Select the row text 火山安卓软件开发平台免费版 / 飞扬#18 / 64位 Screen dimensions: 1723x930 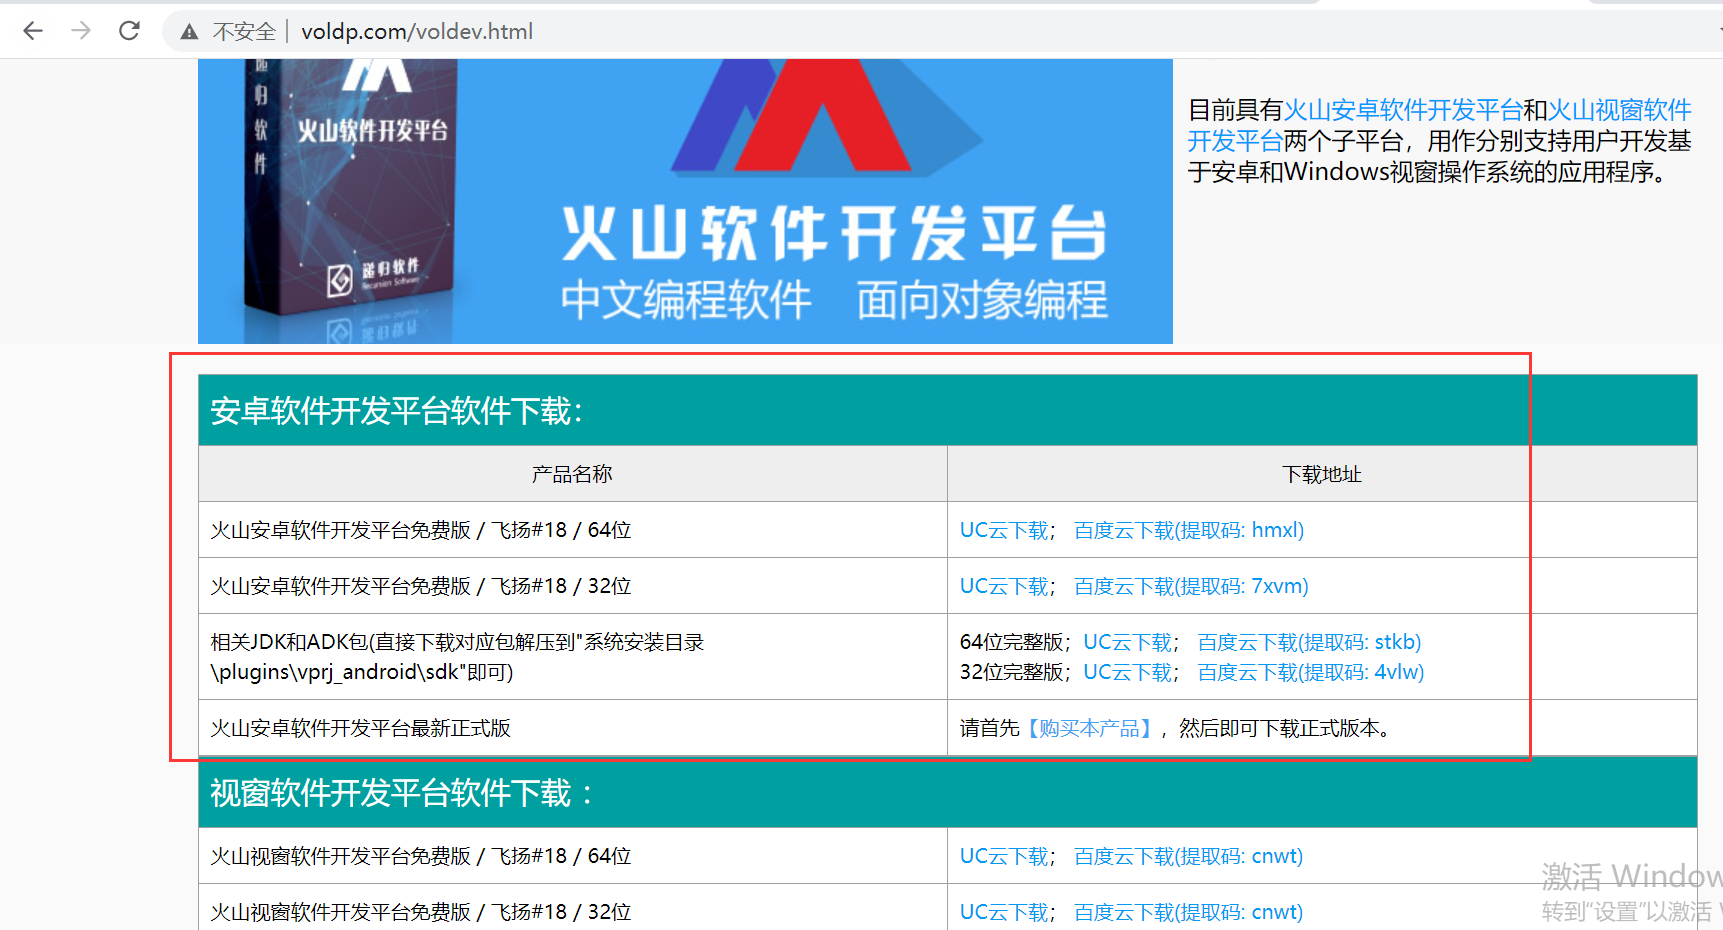tap(421, 530)
